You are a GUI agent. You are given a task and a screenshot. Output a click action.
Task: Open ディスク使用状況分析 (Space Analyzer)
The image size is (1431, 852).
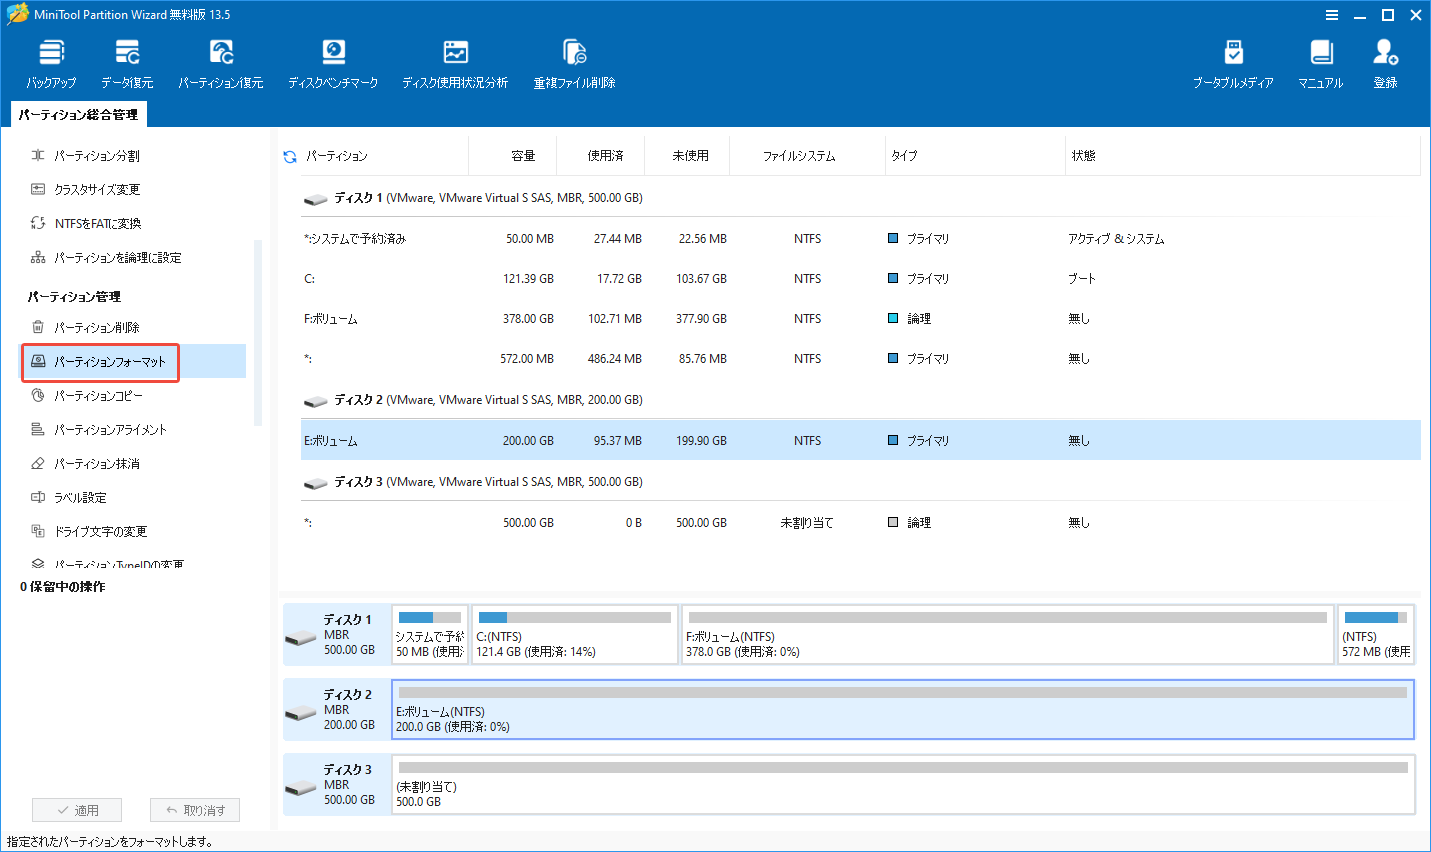[455, 60]
